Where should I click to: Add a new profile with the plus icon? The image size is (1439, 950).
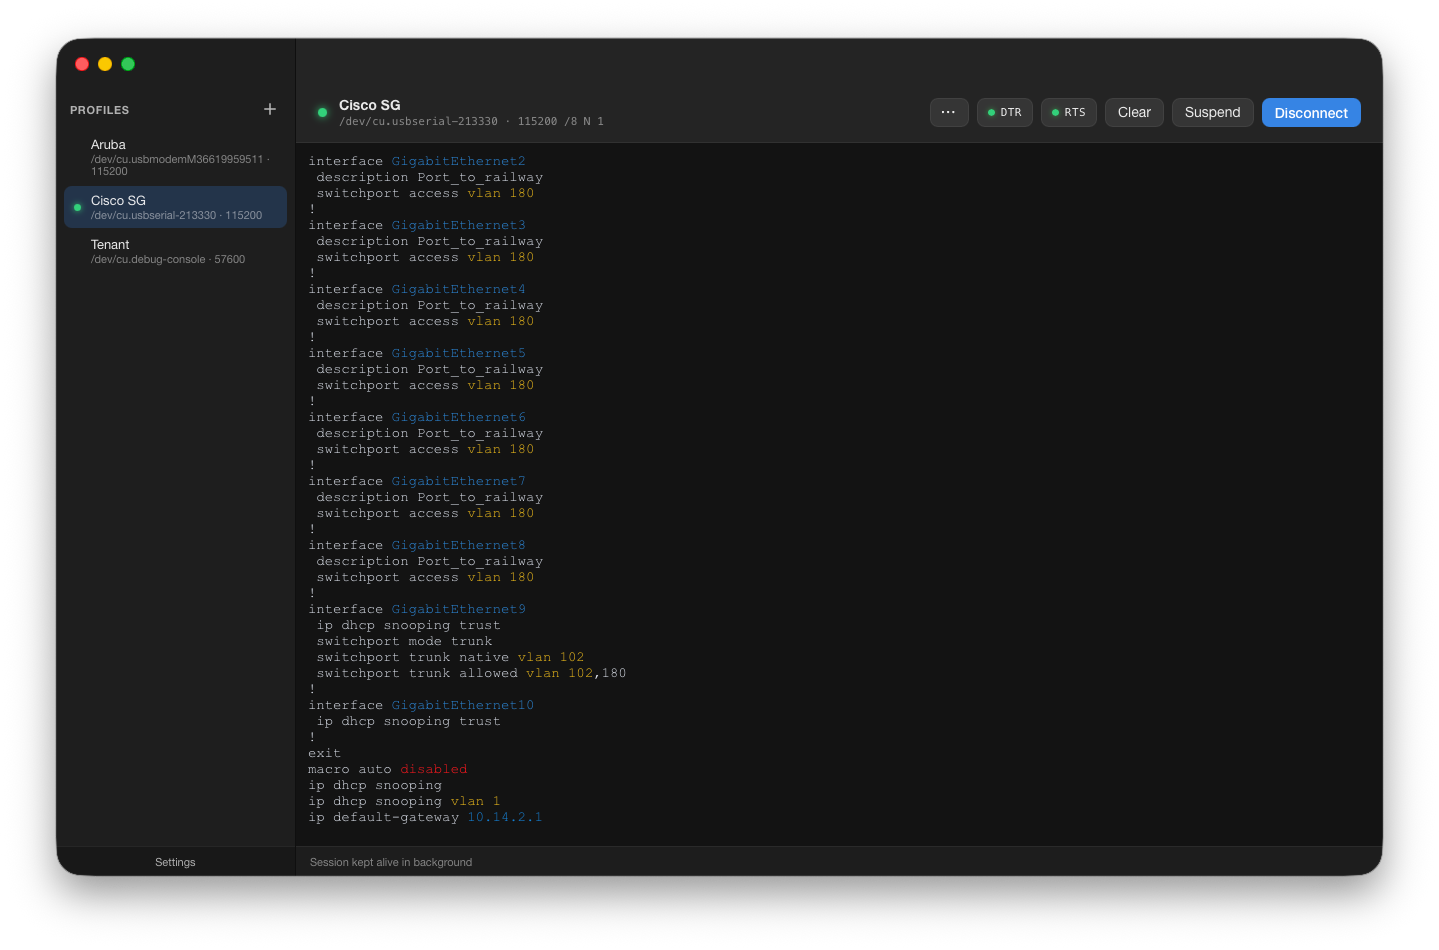269,109
